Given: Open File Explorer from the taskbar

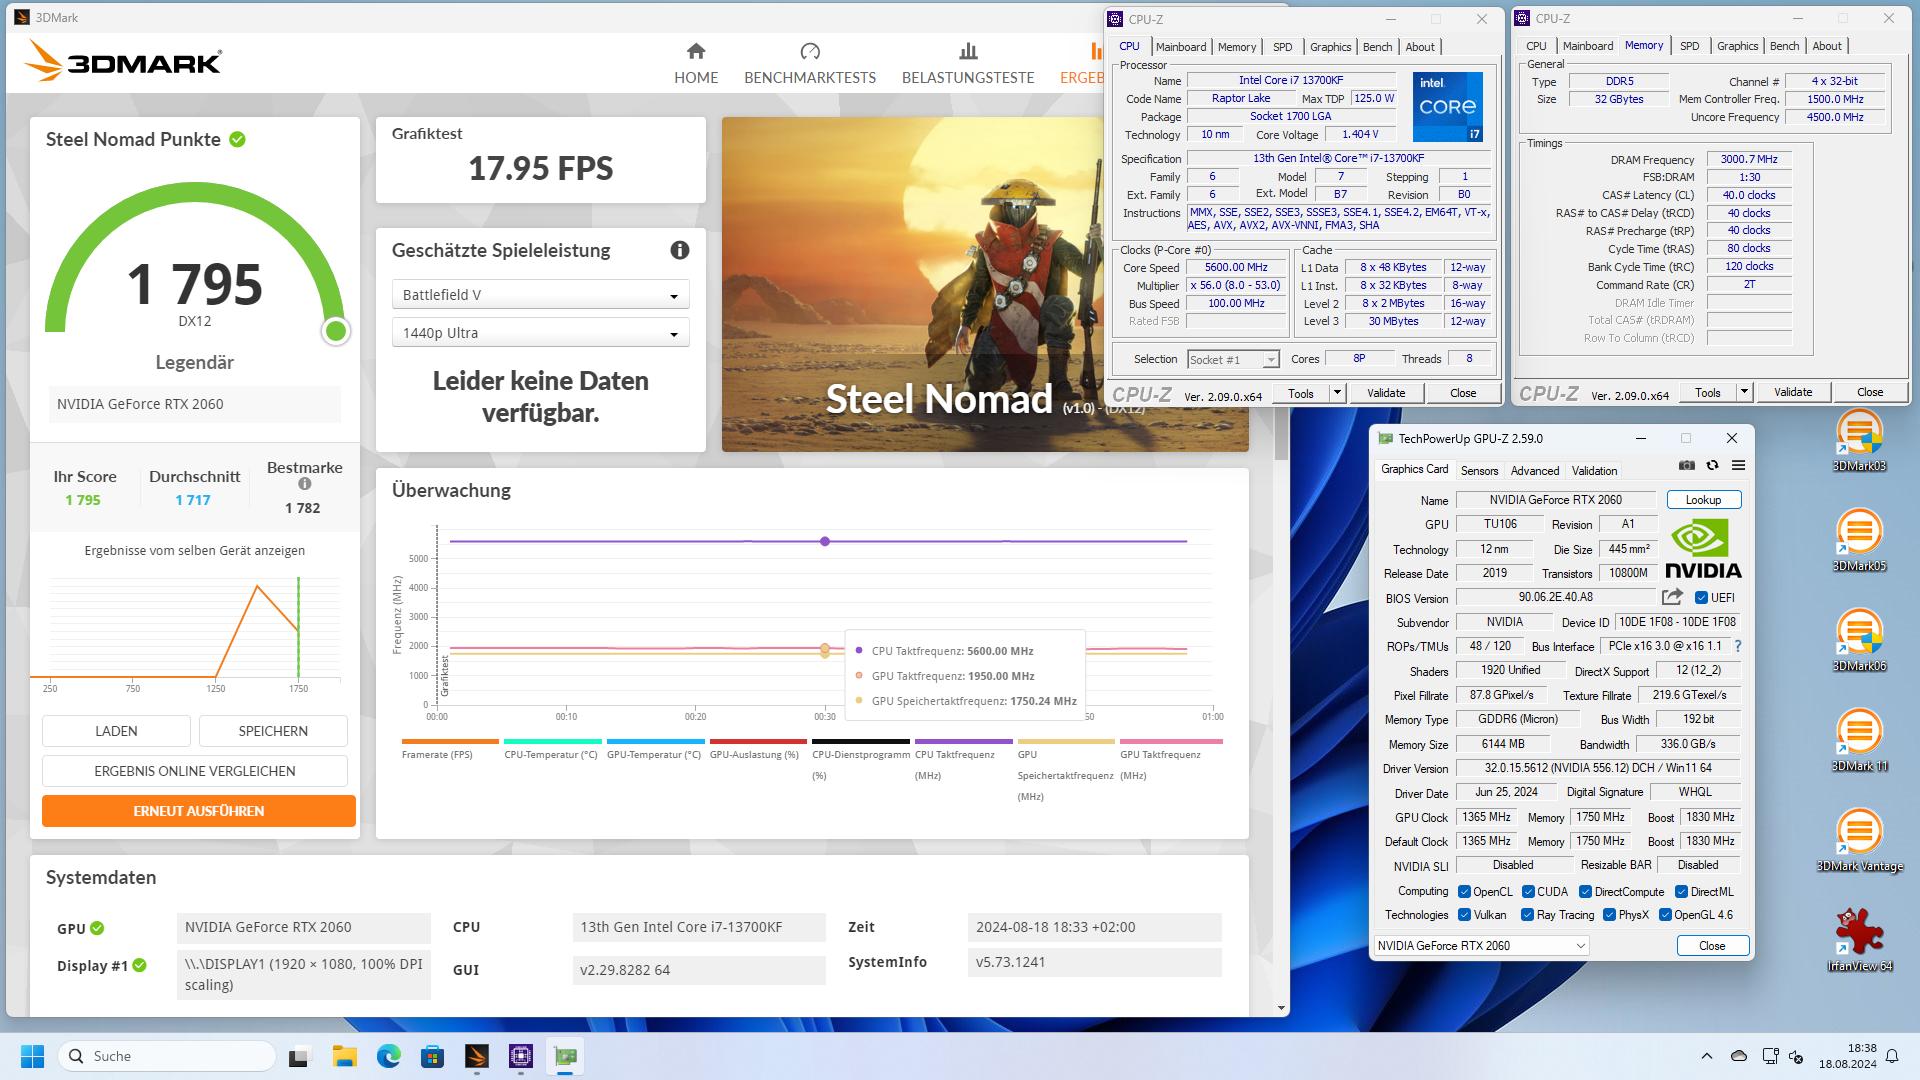Looking at the screenshot, I should [345, 1056].
